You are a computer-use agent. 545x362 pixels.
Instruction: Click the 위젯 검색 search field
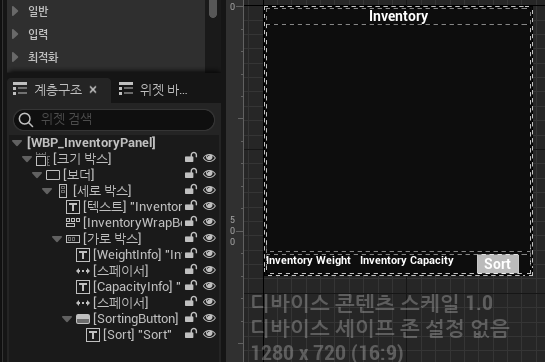[x=114, y=119]
